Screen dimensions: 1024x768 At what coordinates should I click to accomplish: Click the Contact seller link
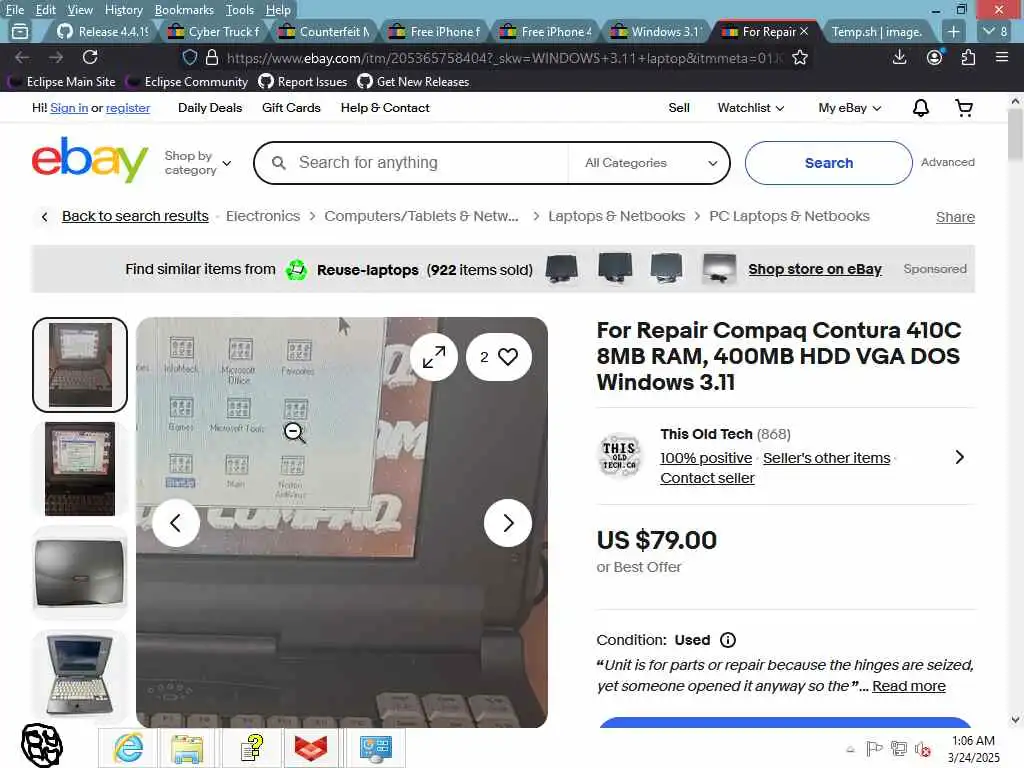pyautogui.click(x=707, y=478)
